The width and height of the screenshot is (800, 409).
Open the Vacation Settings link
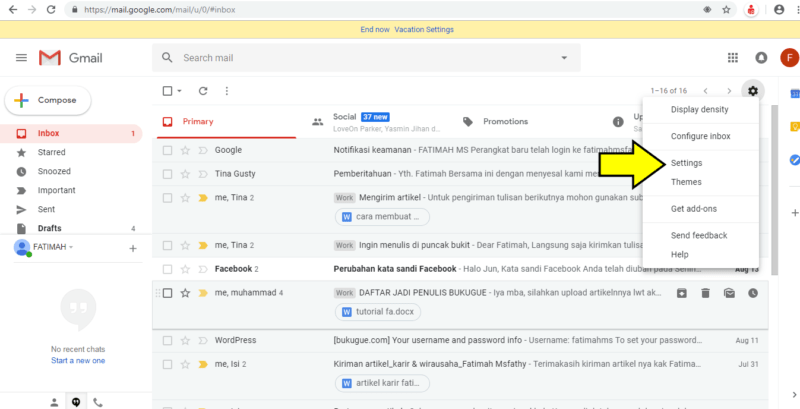click(x=424, y=30)
